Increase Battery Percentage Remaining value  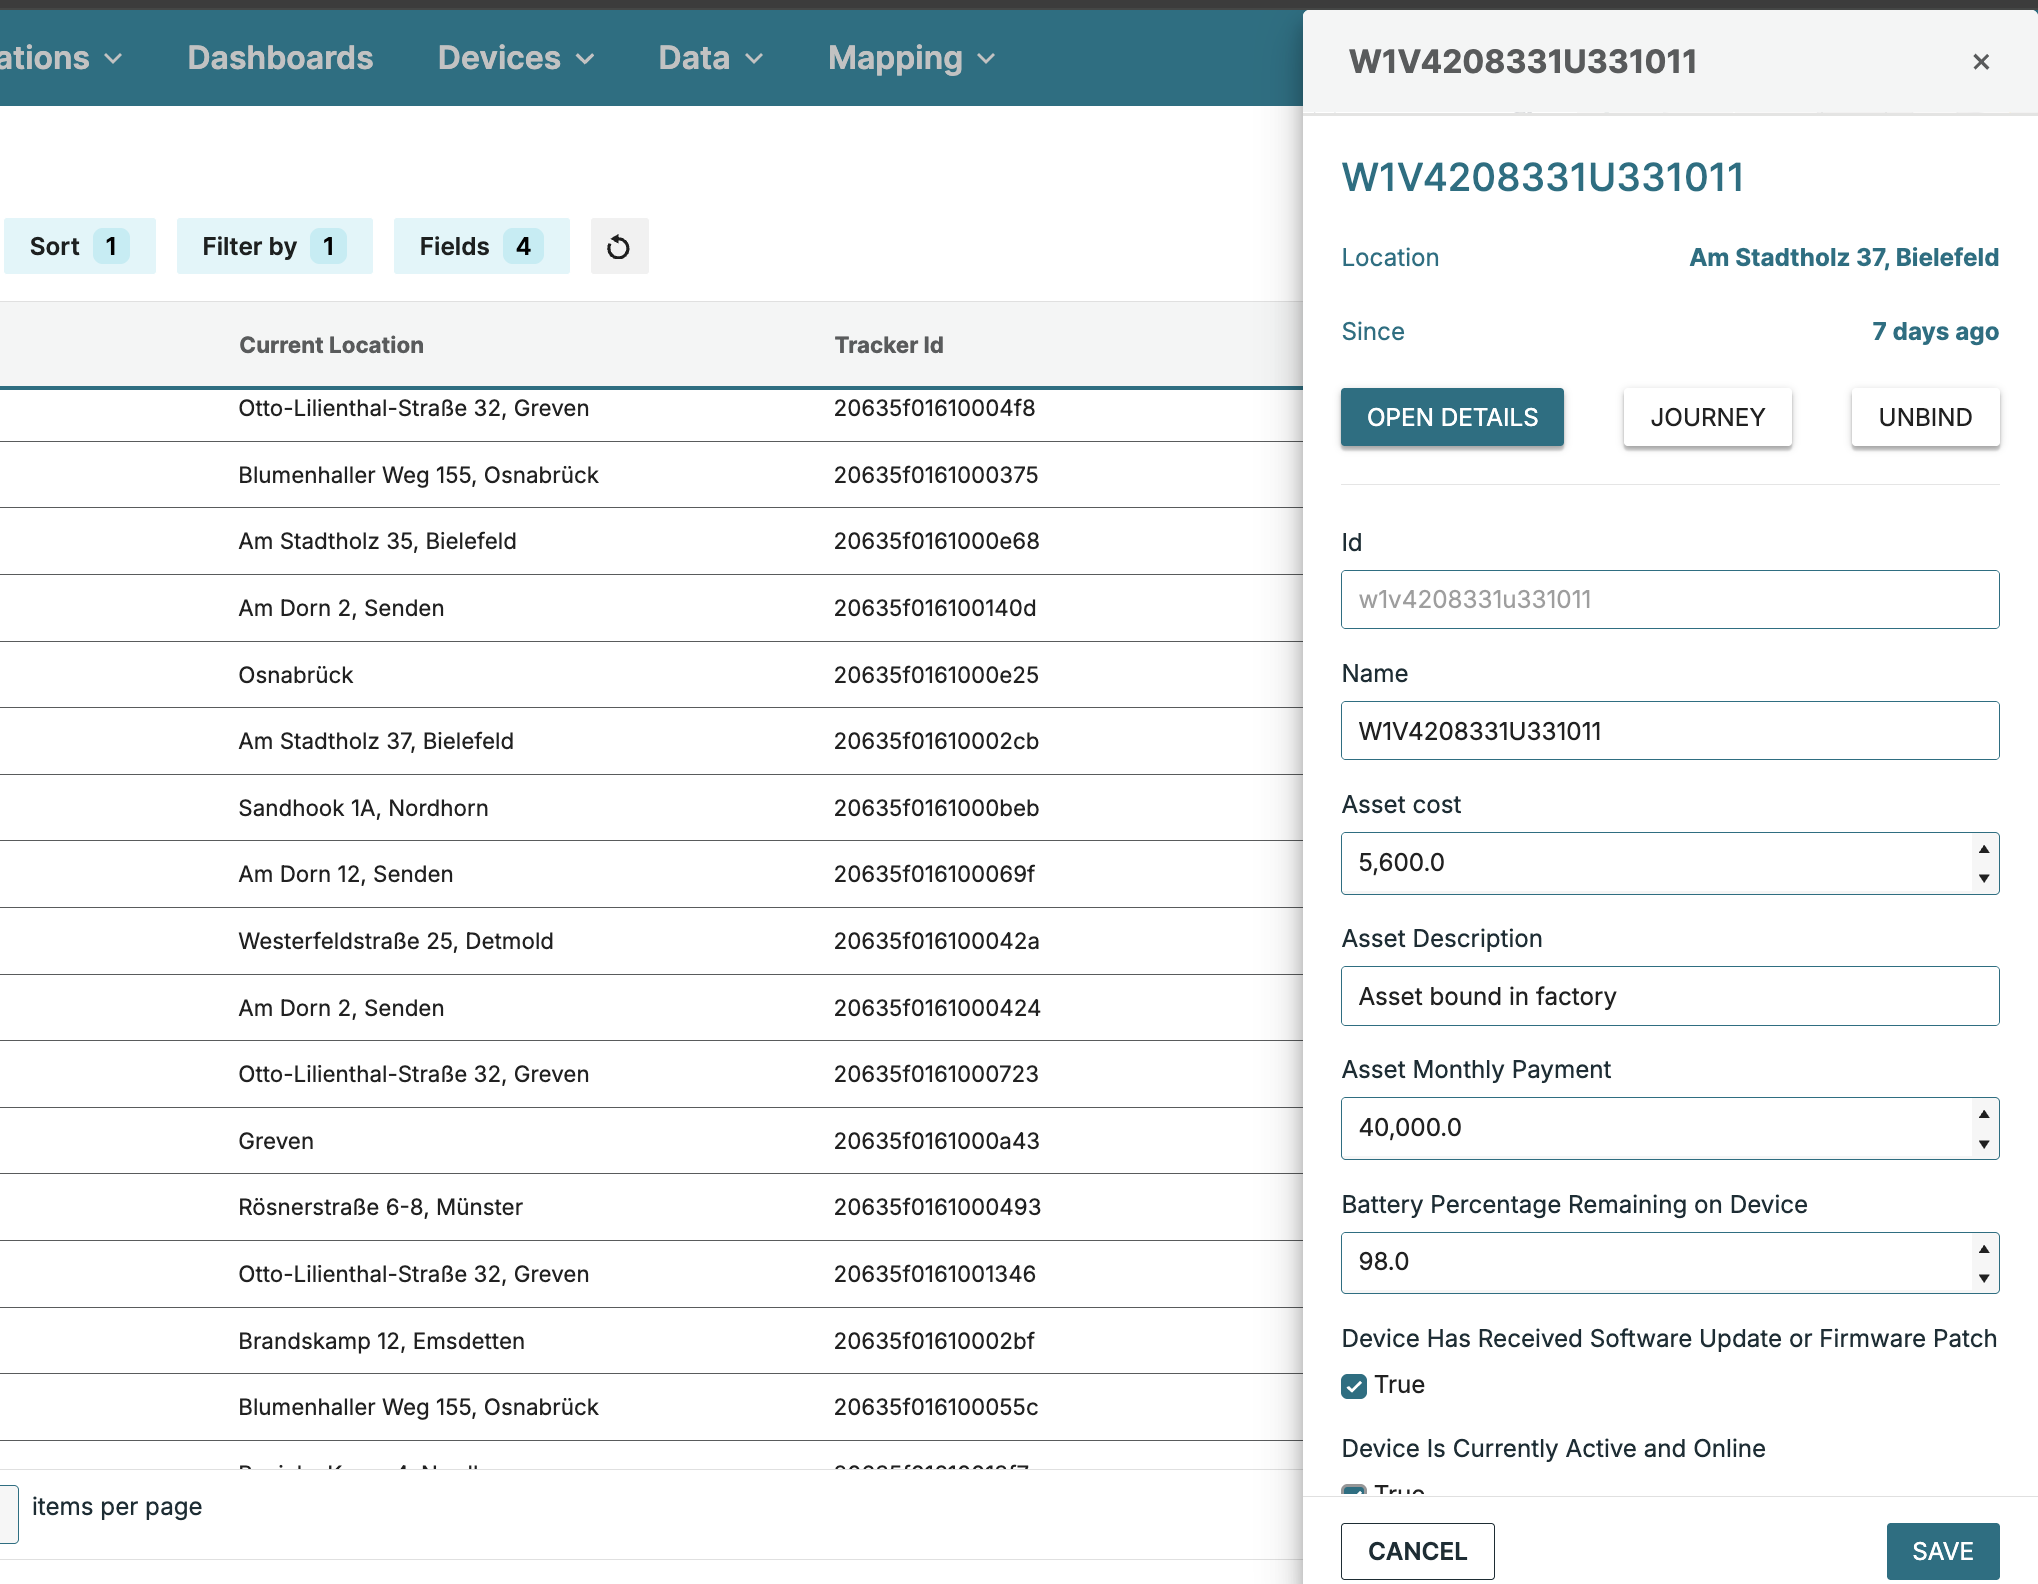point(1983,1249)
